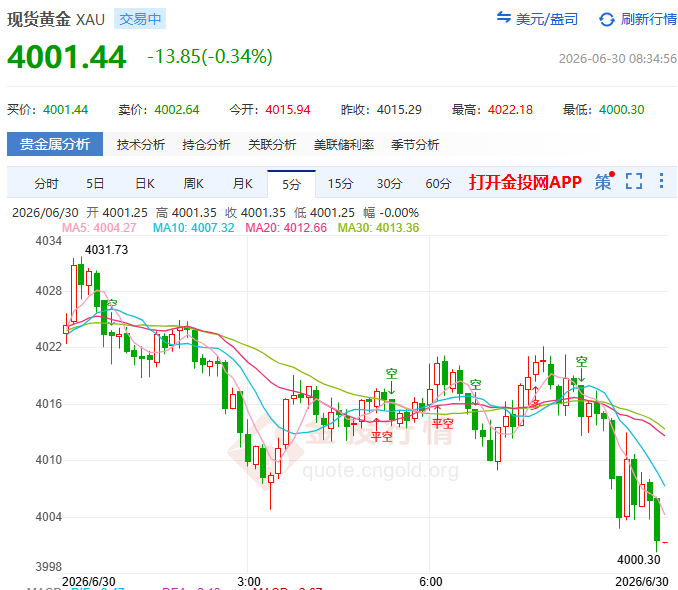The height and width of the screenshot is (590, 678).
Task: Select the 周K chart period
Action: point(193,184)
